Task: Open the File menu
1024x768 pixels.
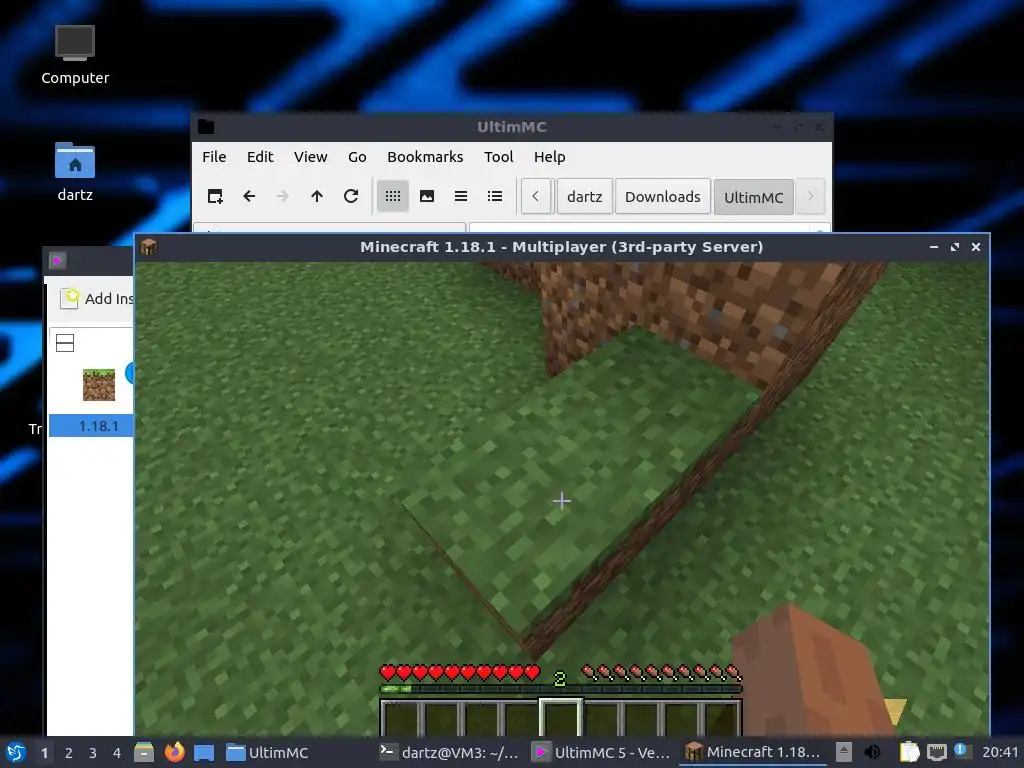Action: tap(214, 157)
